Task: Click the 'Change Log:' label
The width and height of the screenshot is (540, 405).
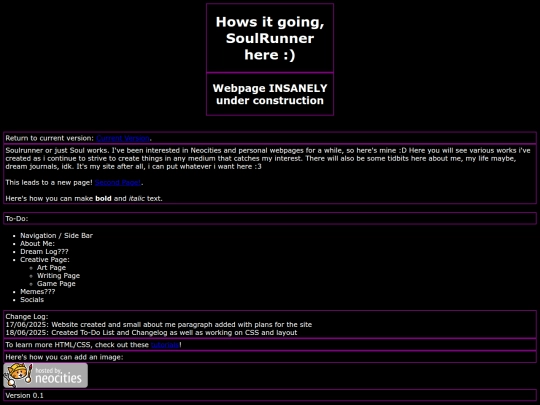Action: point(27,316)
